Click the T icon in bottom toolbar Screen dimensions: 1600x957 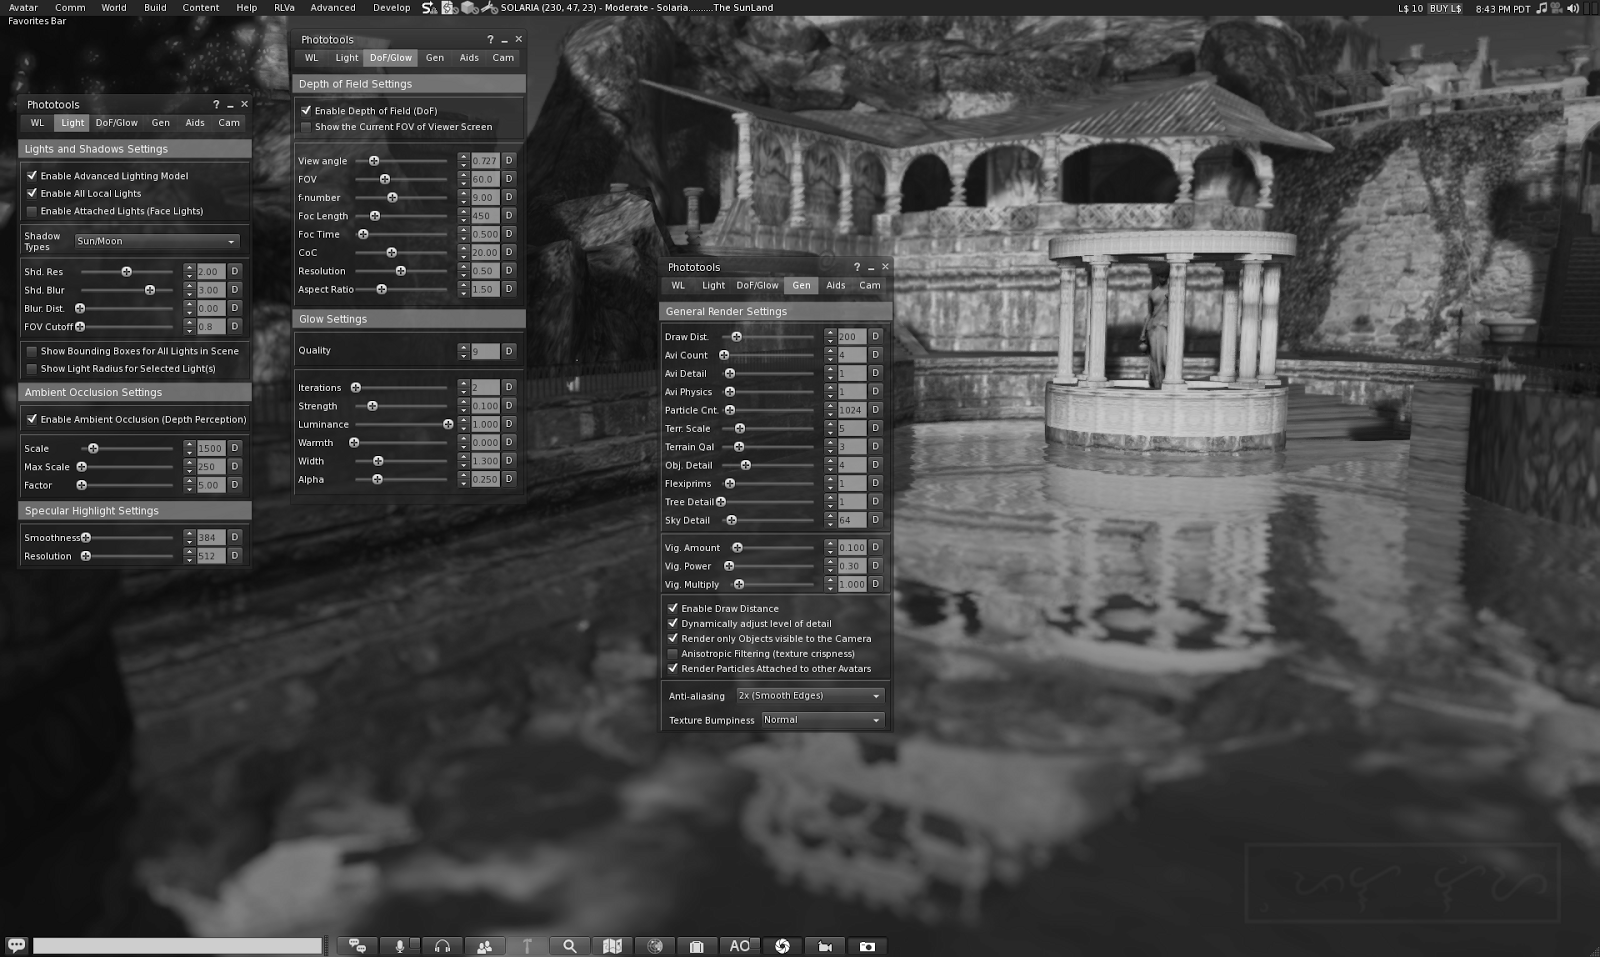pos(527,946)
